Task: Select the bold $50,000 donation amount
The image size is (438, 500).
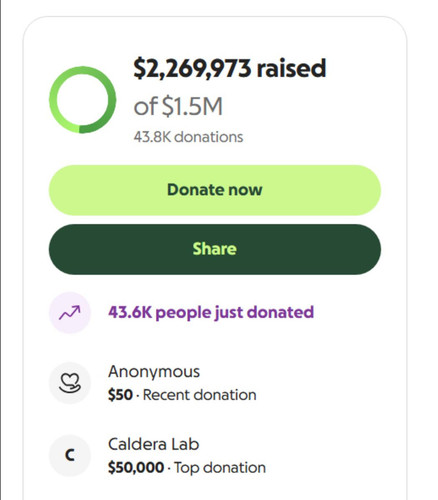Action: coord(136,468)
